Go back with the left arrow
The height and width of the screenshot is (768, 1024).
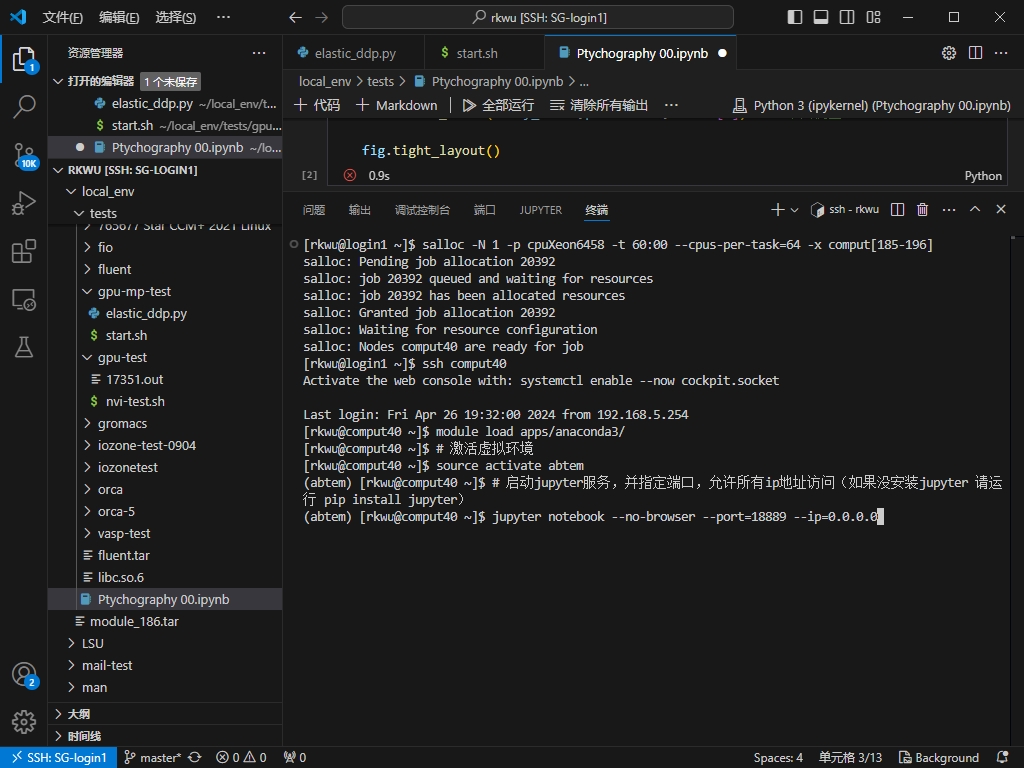tap(295, 18)
